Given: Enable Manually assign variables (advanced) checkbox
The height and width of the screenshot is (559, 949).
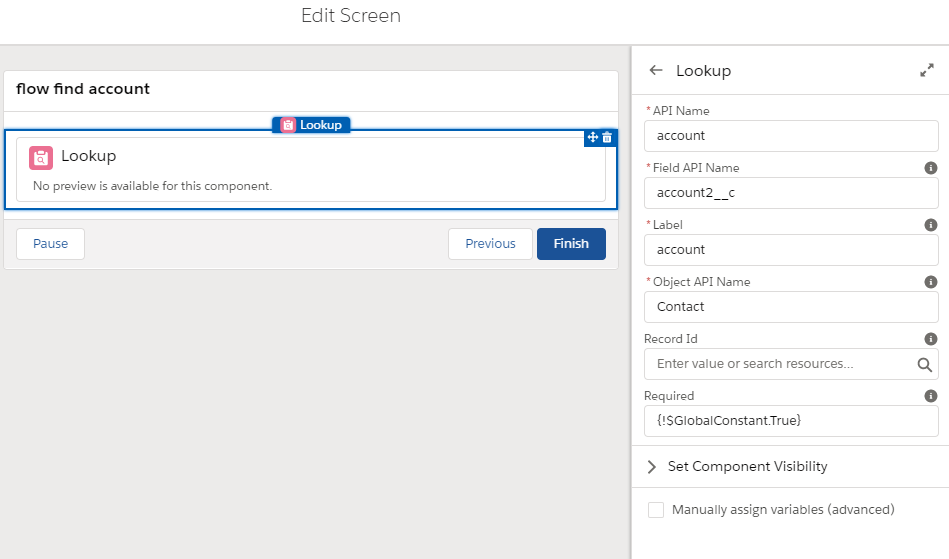Looking at the screenshot, I should pyautogui.click(x=656, y=510).
